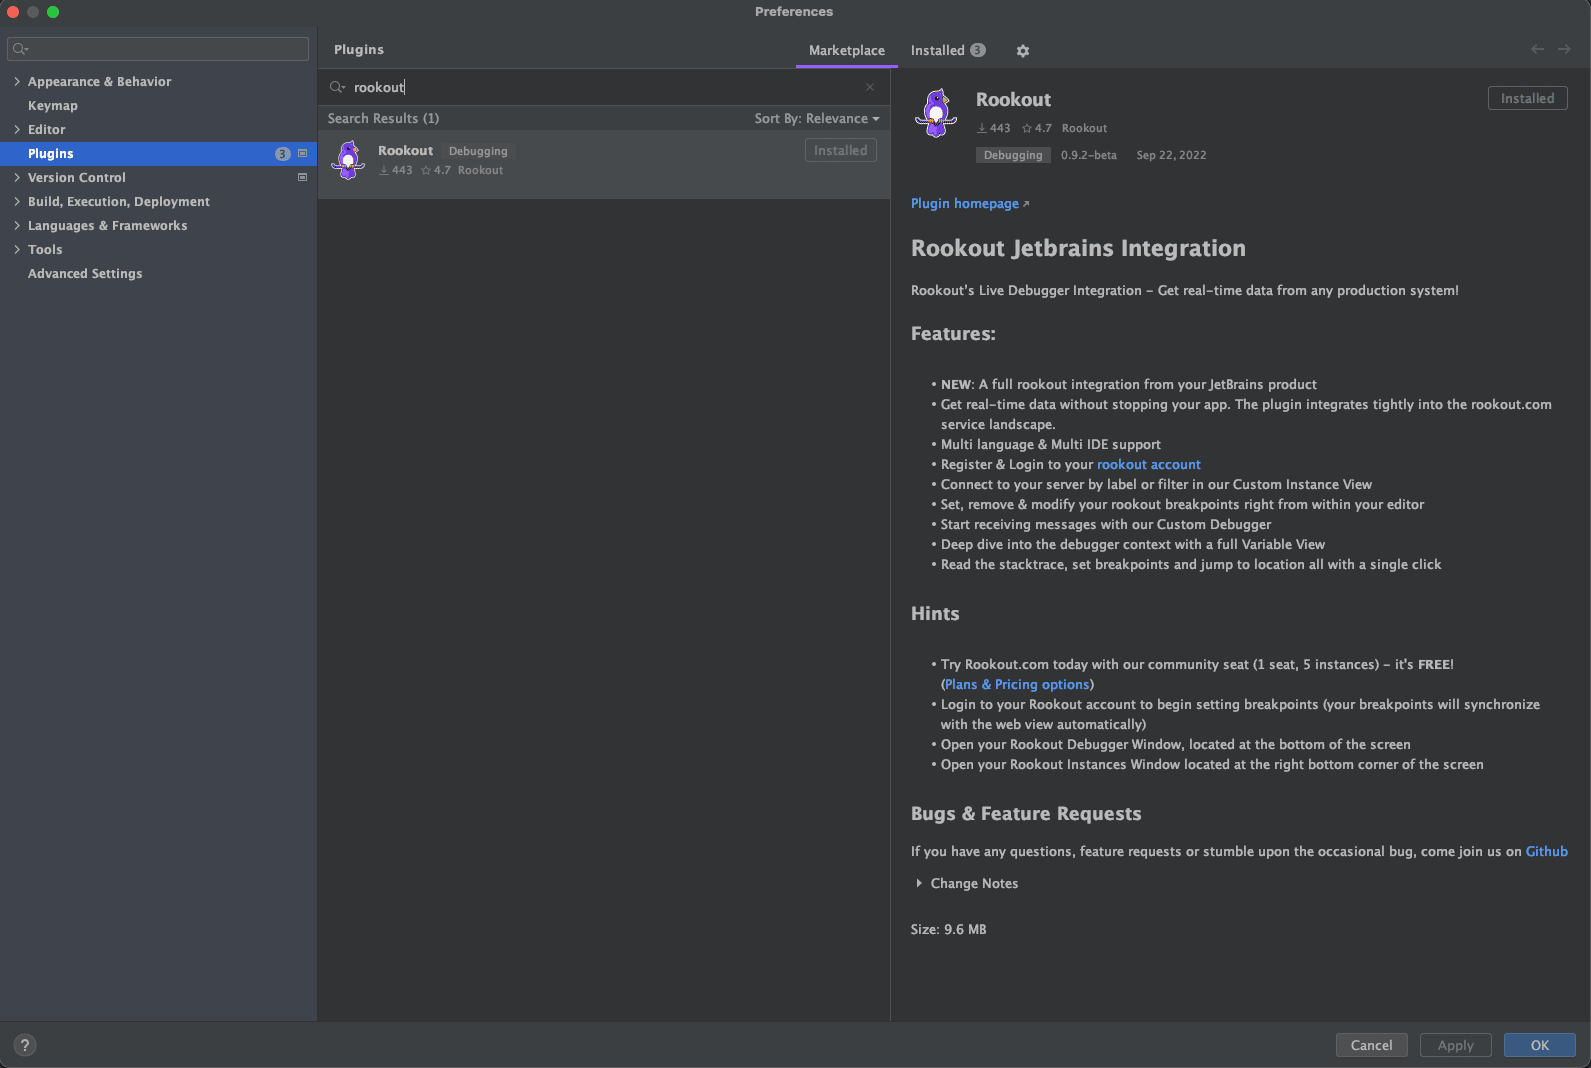
Task: Click the Cancel button
Action: (x=1371, y=1045)
